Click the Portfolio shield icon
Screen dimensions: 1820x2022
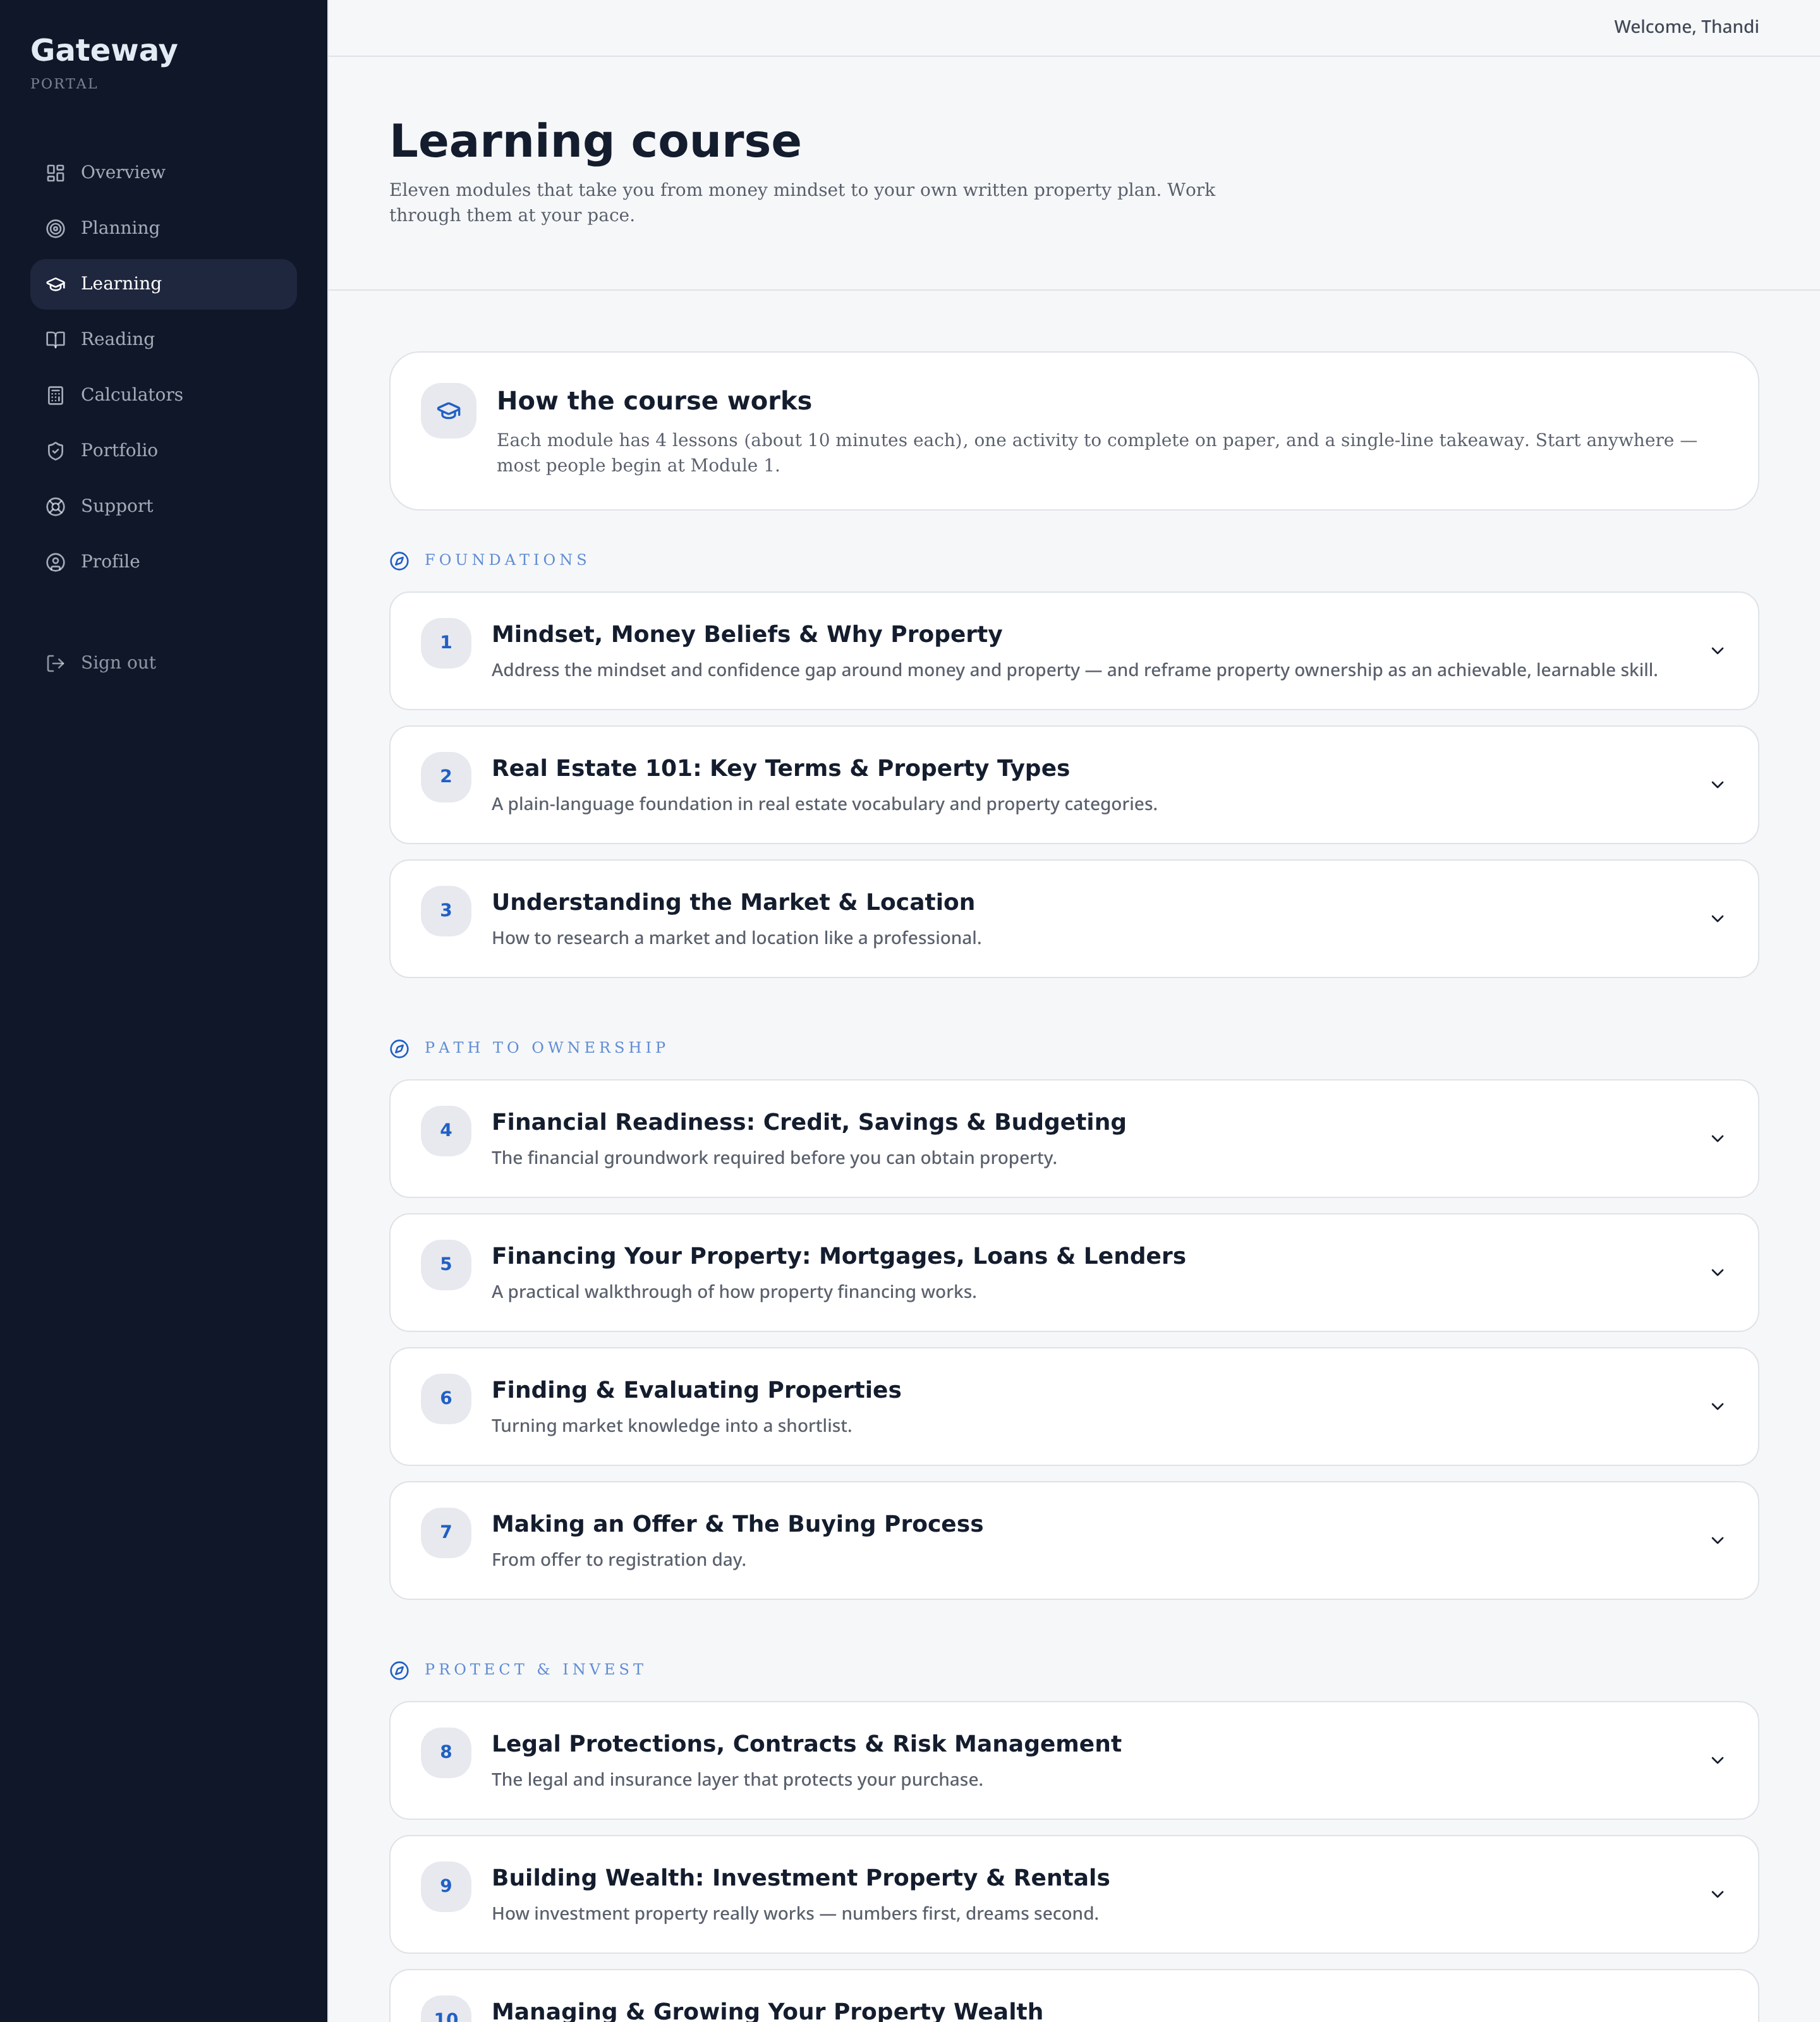pos(56,451)
